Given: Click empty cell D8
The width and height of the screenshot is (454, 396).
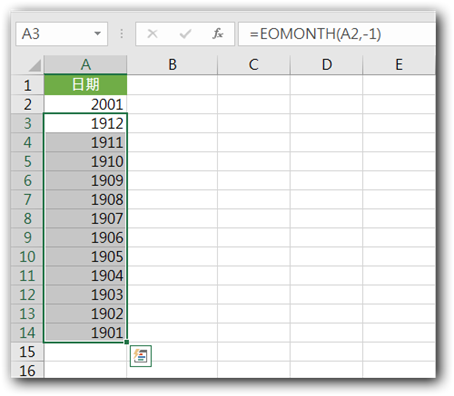Looking at the screenshot, I should (326, 218).
